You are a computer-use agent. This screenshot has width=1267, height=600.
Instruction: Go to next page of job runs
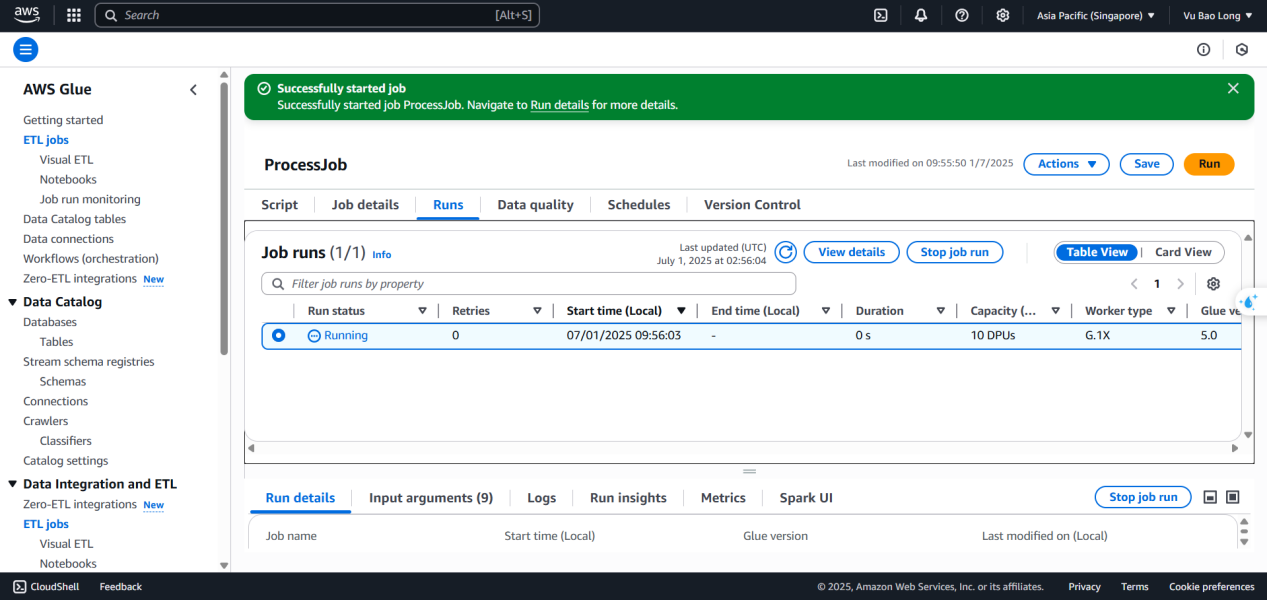pos(1181,284)
